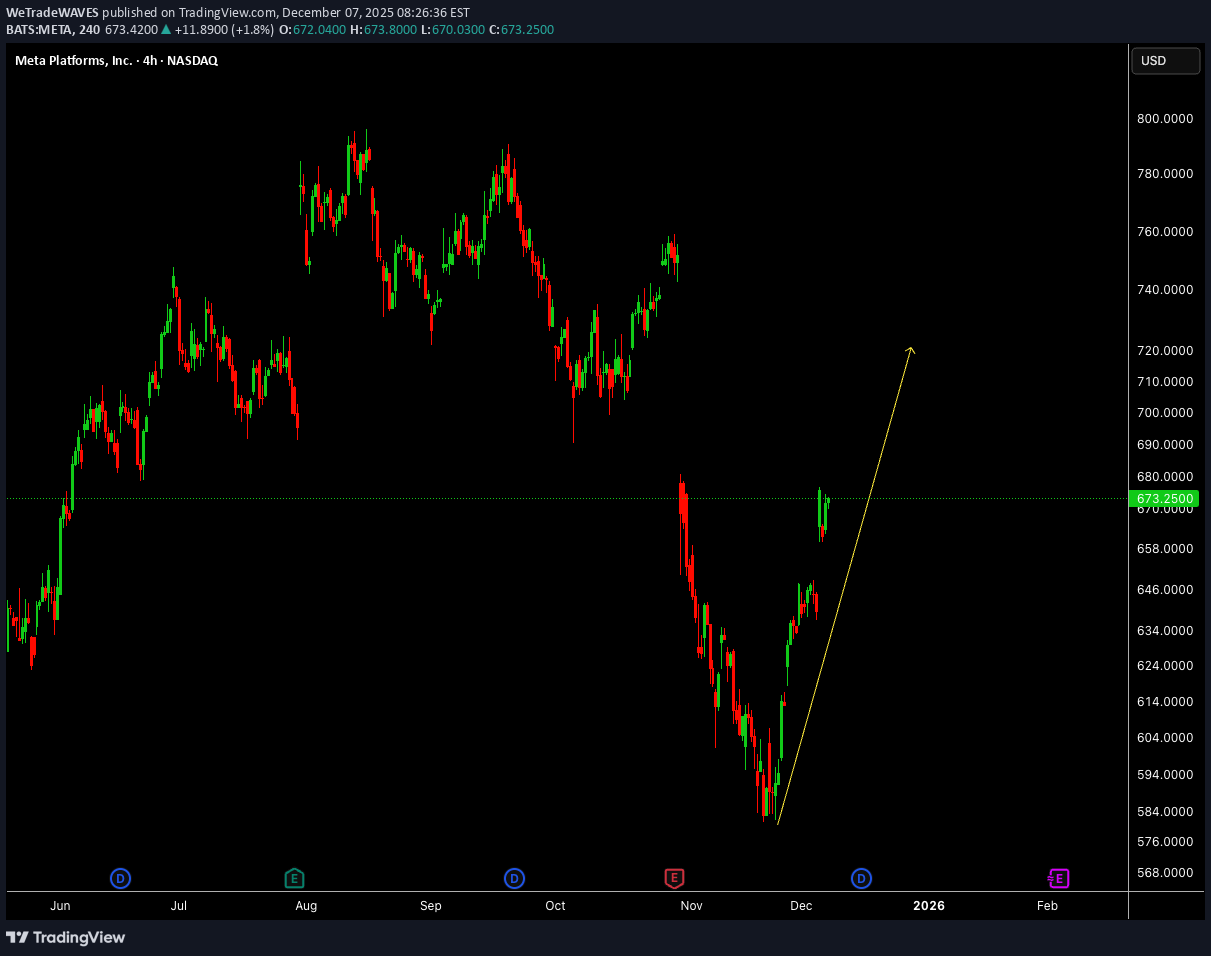Click the green 673.2500 current price label

tap(1165, 498)
